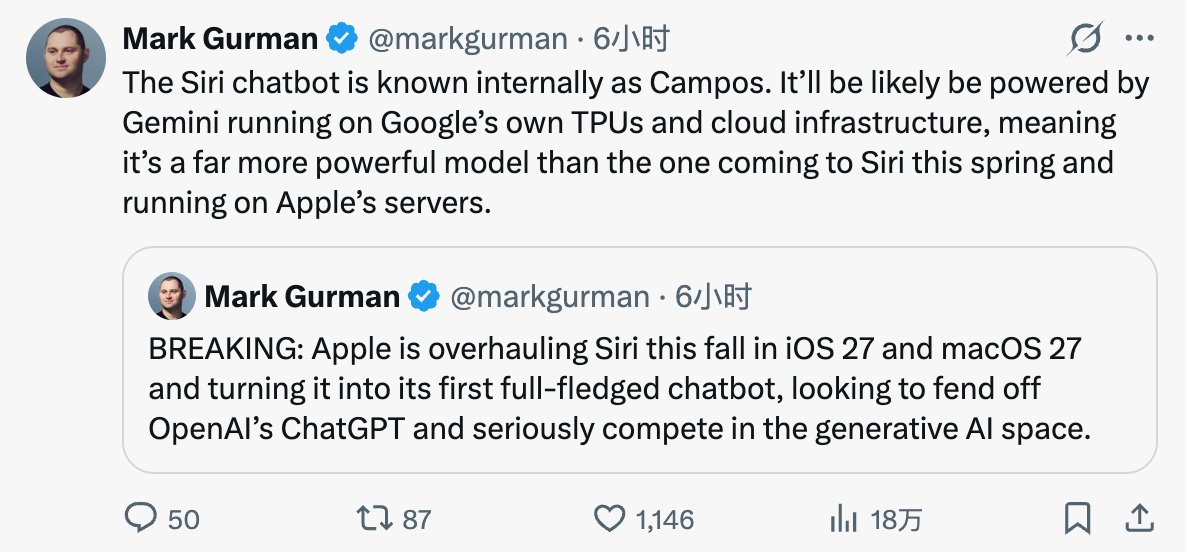Click the reply speech bubble icon

(x=141, y=518)
